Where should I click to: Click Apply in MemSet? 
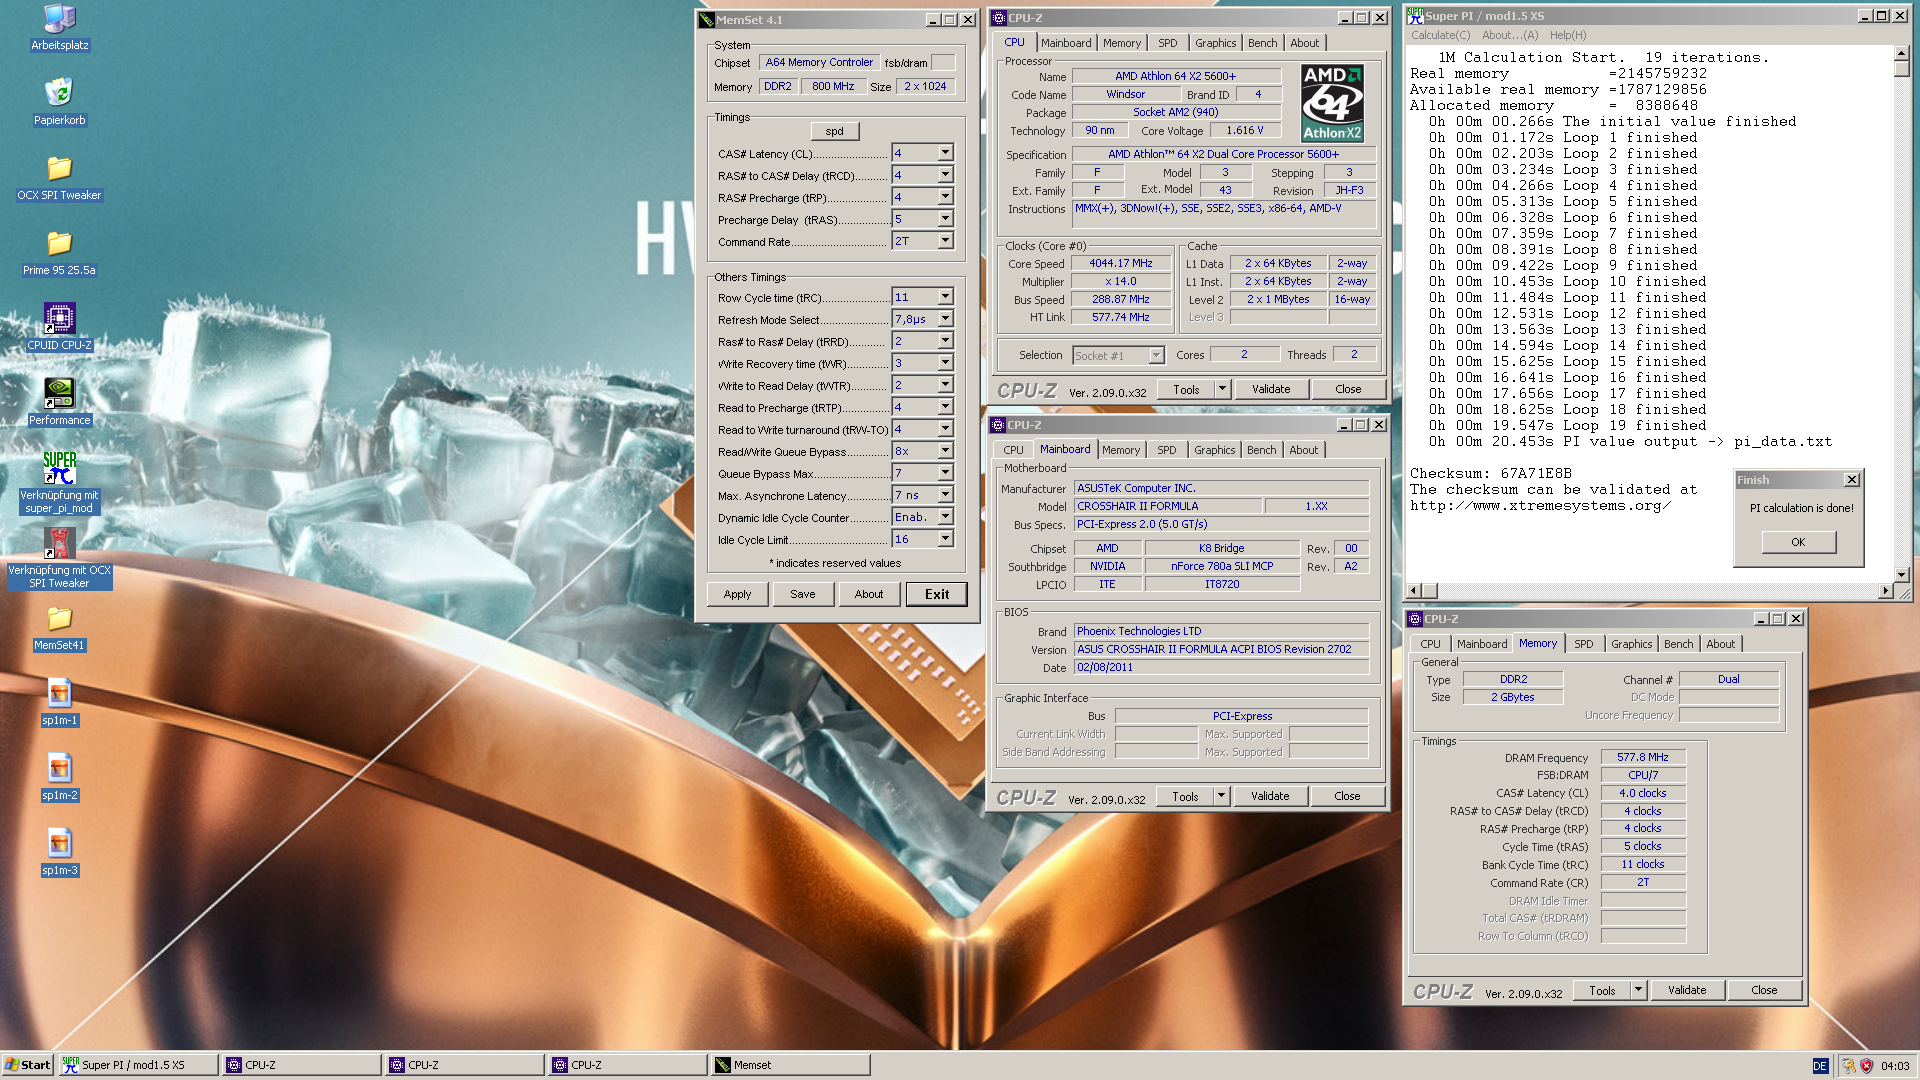point(737,594)
